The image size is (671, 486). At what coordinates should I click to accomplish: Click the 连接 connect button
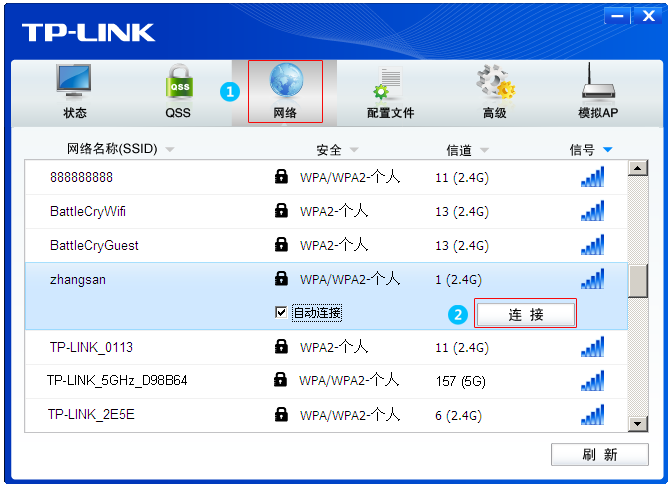pyautogui.click(x=526, y=314)
